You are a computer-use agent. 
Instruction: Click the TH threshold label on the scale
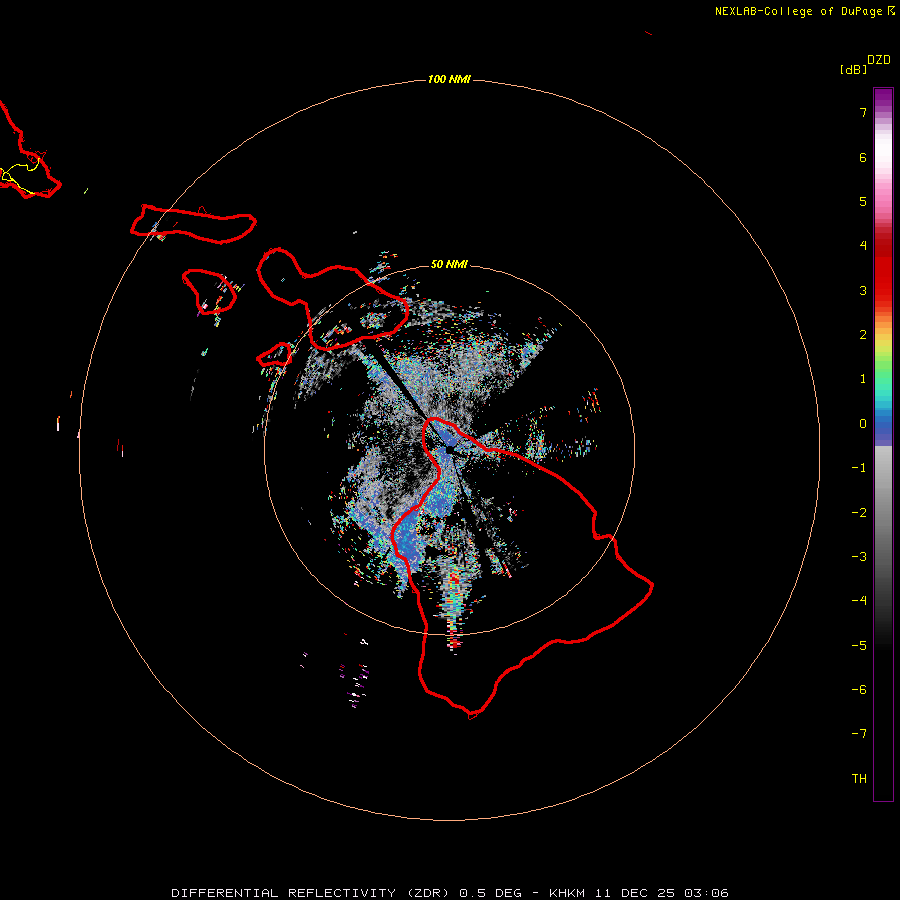tap(859, 779)
